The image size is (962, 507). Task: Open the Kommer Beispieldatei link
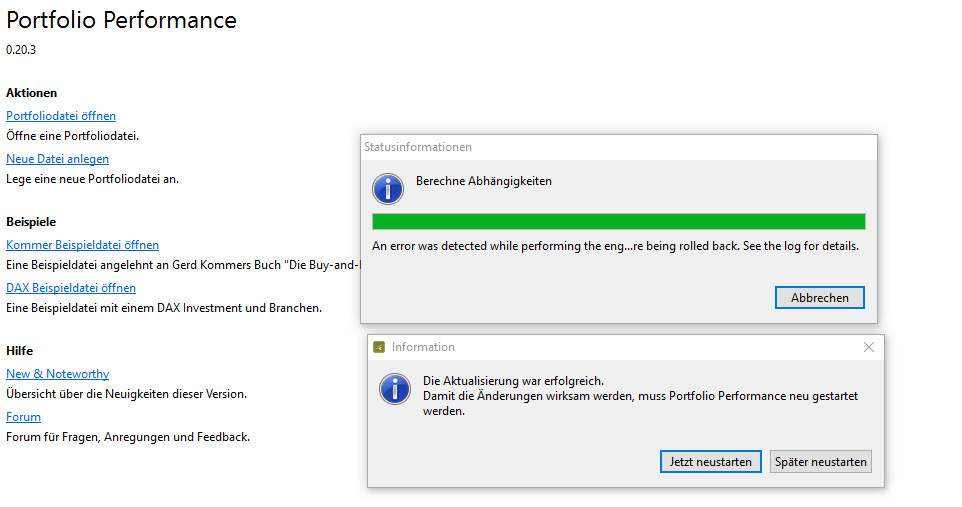coord(82,244)
